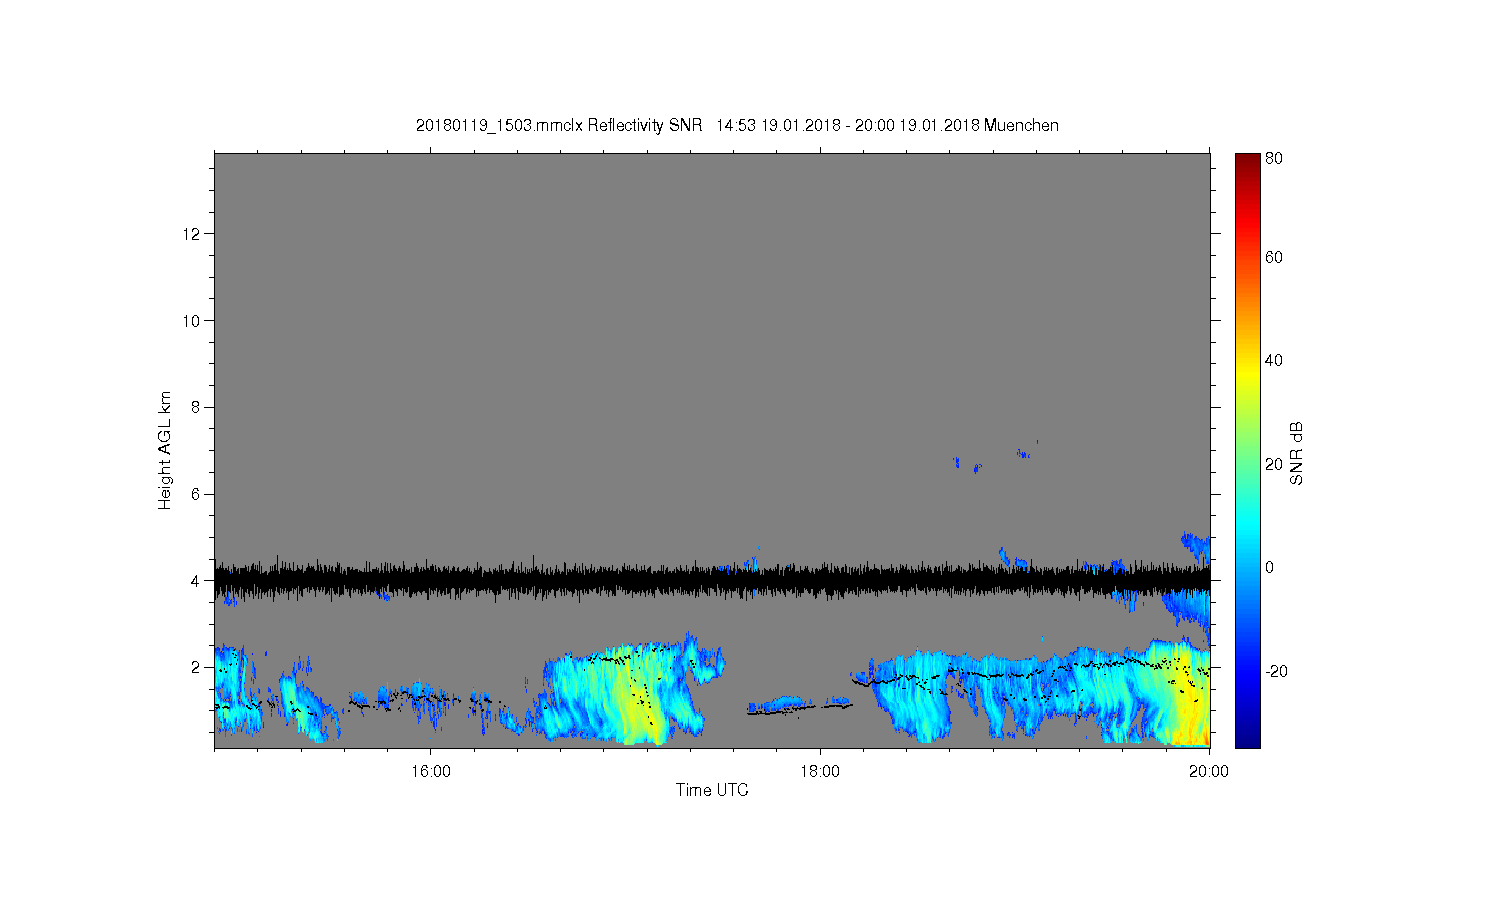Click the plot title '20180119_1503.mmclx Reflectivity SNR'
Viewport: 1500px width, 900px height.
coord(559,126)
